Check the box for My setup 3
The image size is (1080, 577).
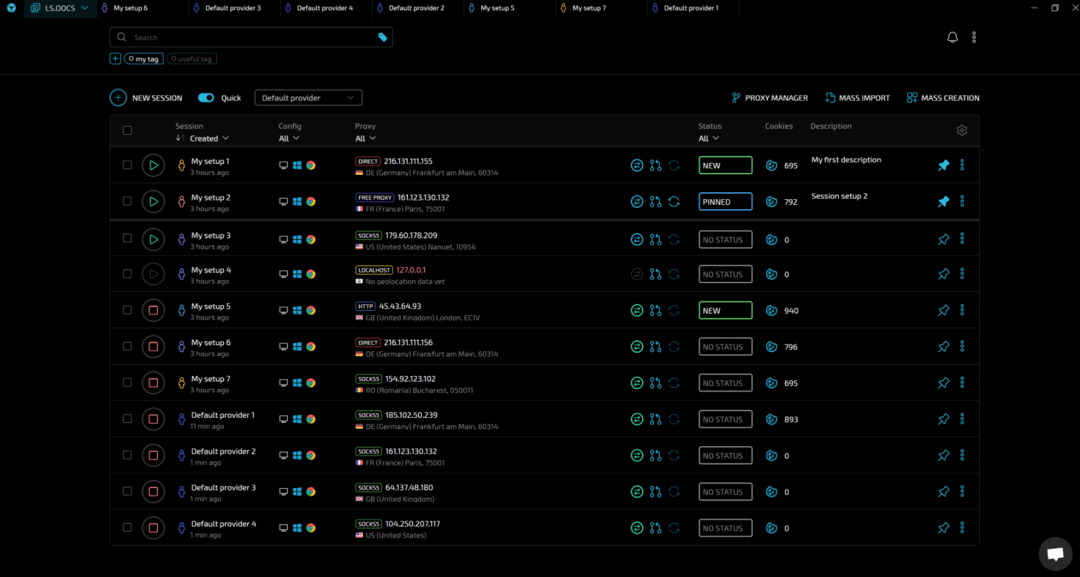click(x=127, y=238)
